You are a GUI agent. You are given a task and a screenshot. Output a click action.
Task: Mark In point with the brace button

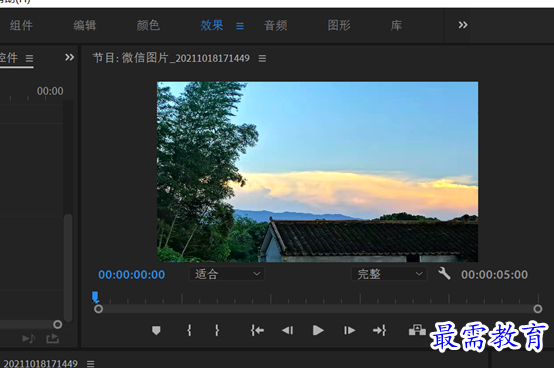pyautogui.click(x=189, y=331)
